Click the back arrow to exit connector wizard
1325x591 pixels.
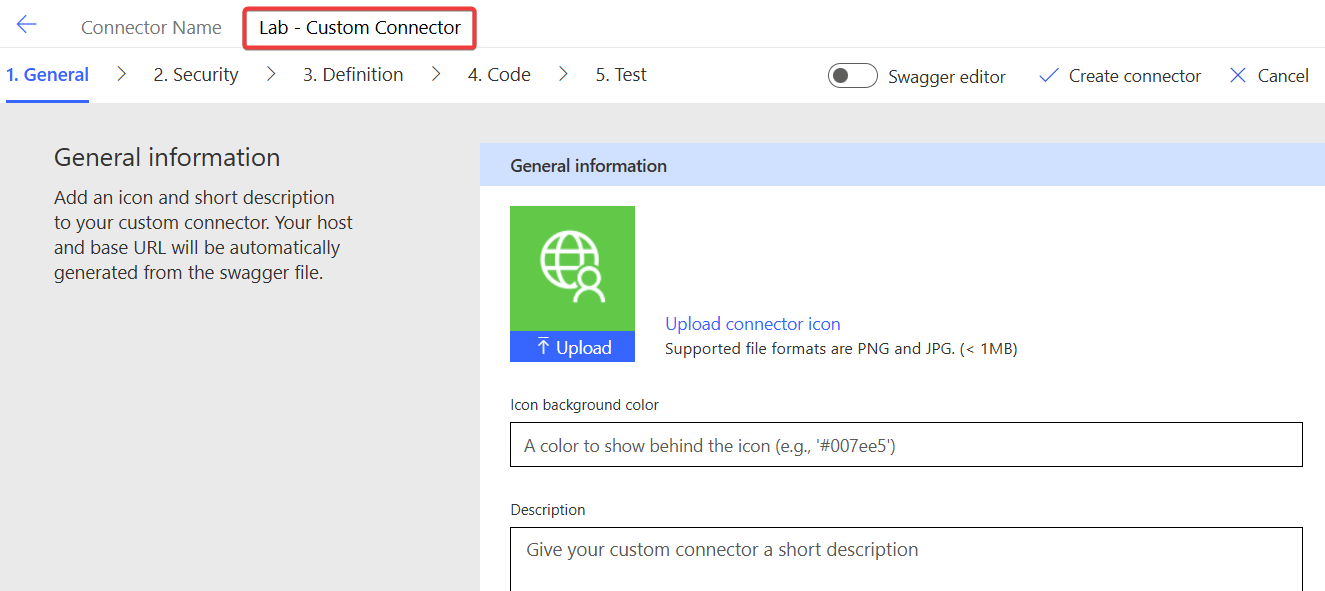[25, 24]
